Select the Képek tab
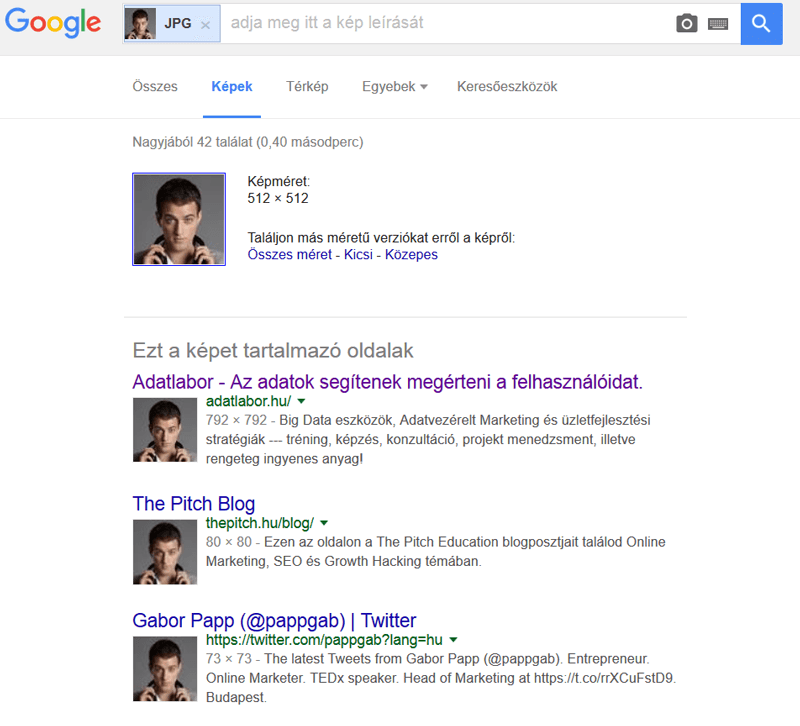Image resolution: width=800 pixels, height=726 pixels. pos(232,86)
